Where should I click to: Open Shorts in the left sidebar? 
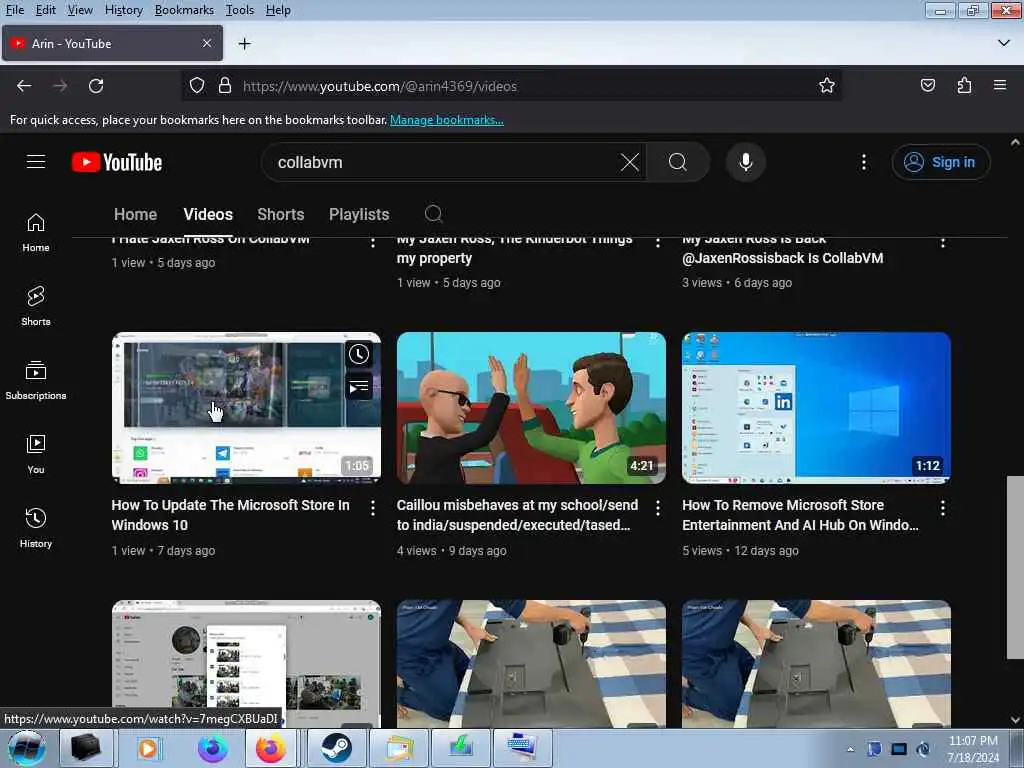[x=36, y=306]
